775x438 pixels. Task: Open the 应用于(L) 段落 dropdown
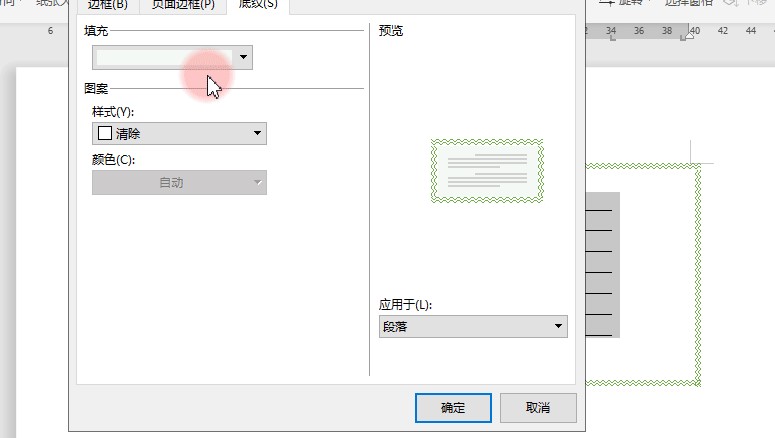(473, 326)
